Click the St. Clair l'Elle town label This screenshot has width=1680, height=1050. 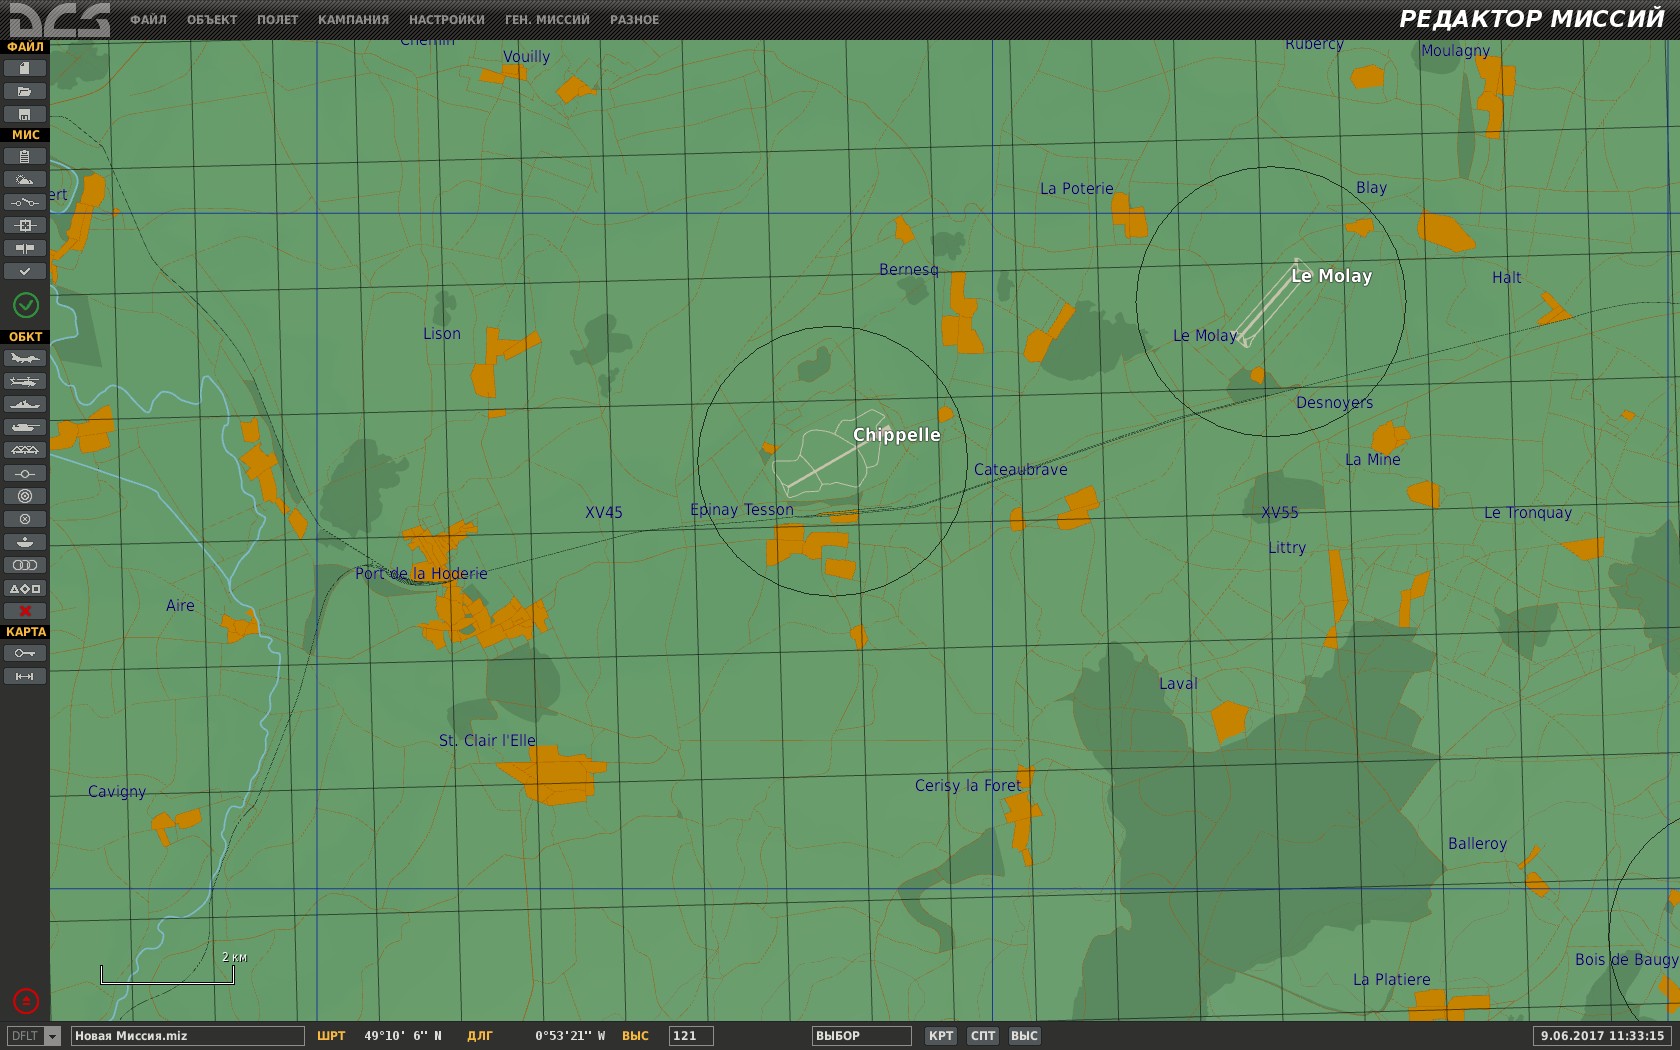point(487,741)
